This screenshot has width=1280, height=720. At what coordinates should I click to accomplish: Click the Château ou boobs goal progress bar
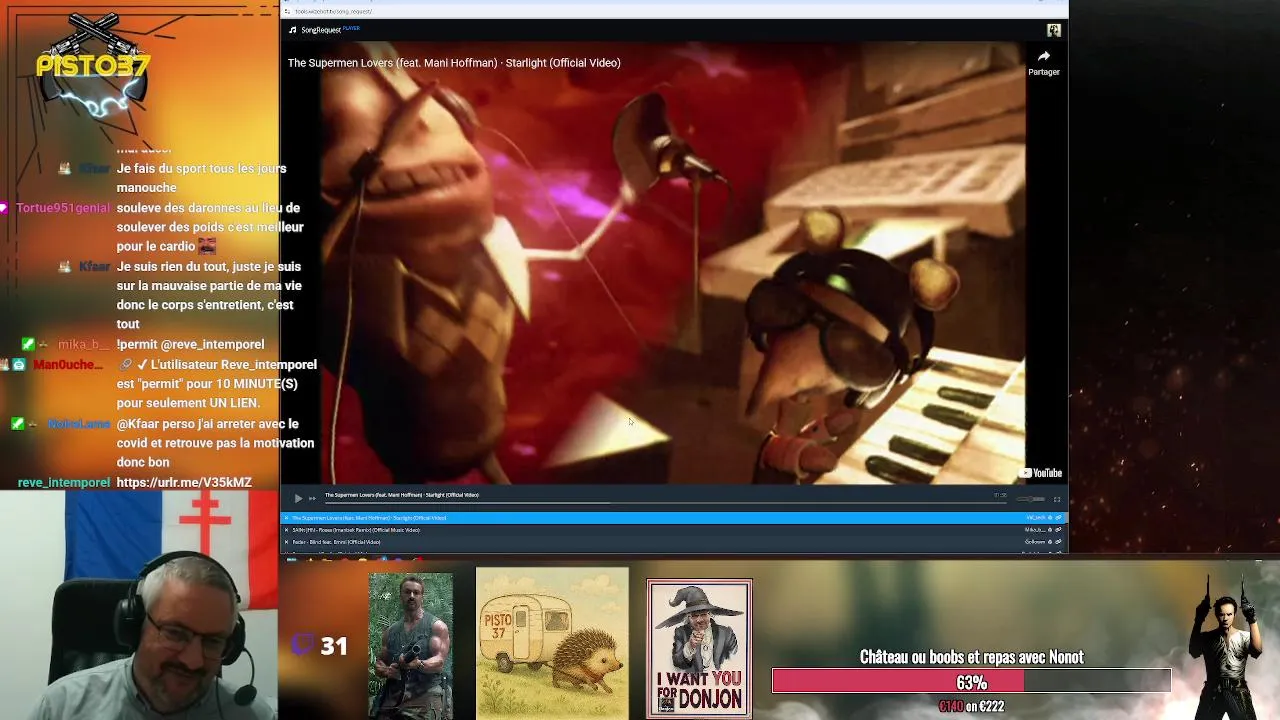click(x=971, y=682)
